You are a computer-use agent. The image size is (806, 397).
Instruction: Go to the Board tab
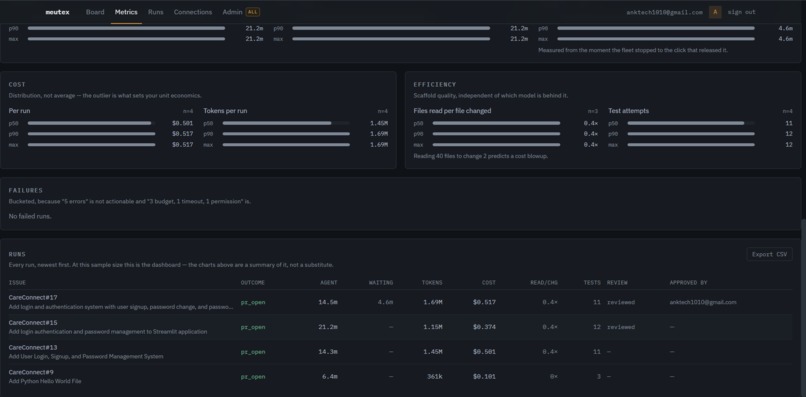[95, 12]
